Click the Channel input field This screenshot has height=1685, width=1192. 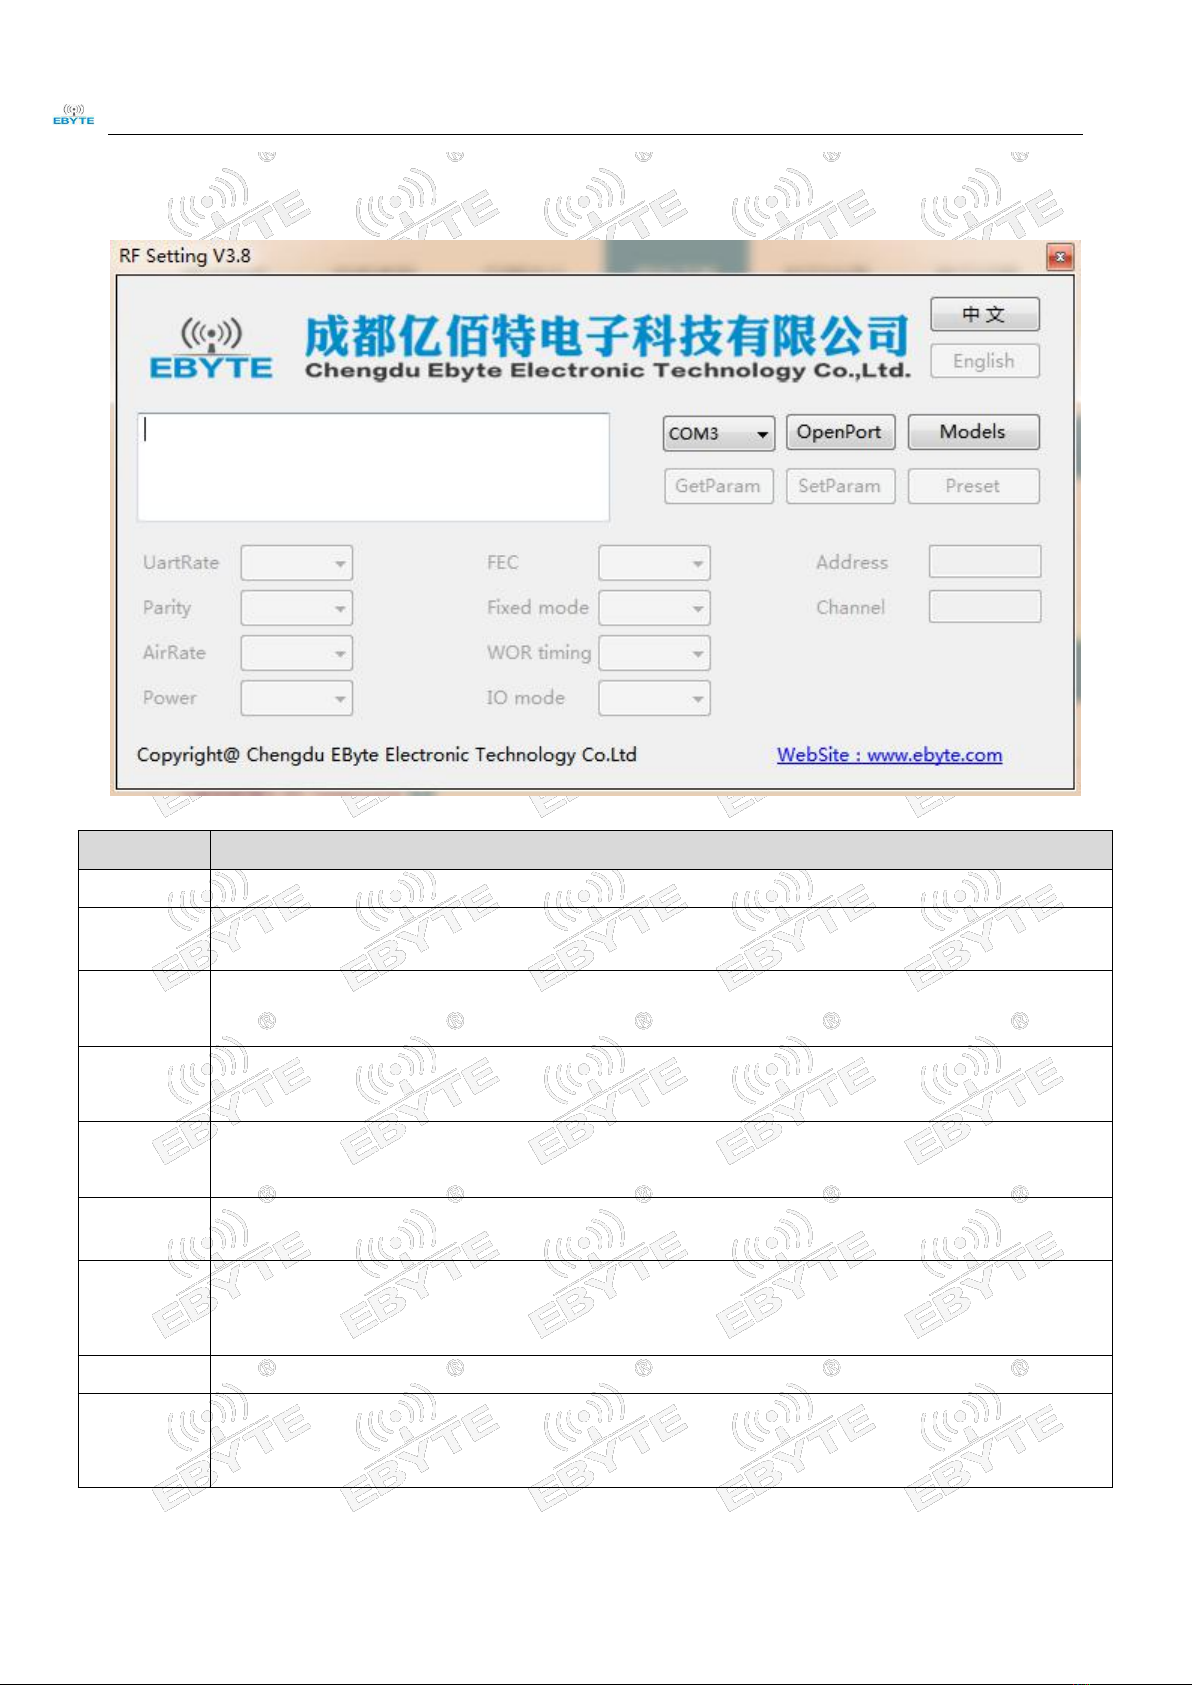point(985,607)
